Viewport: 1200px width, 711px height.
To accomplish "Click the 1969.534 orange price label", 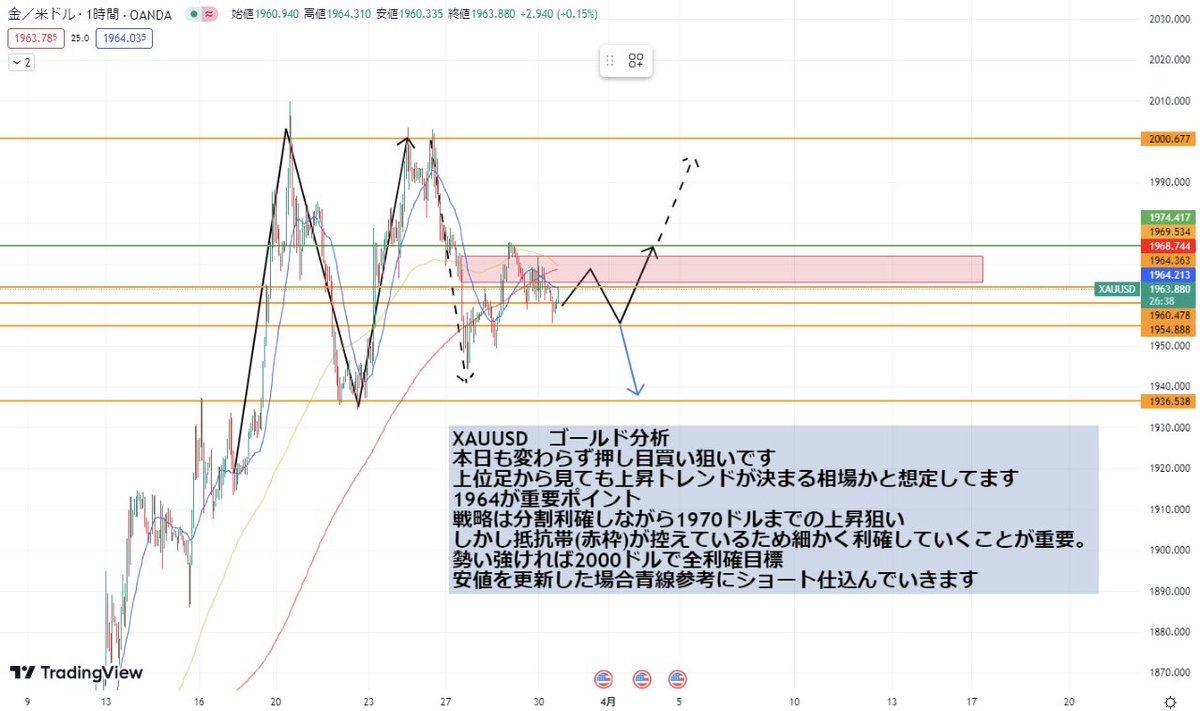I will [1168, 231].
